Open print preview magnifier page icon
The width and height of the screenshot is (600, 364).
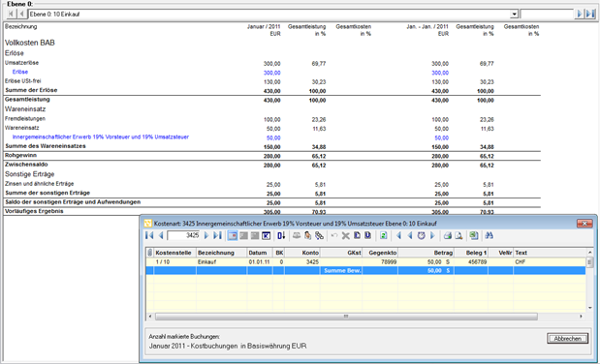[x=458, y=235]
